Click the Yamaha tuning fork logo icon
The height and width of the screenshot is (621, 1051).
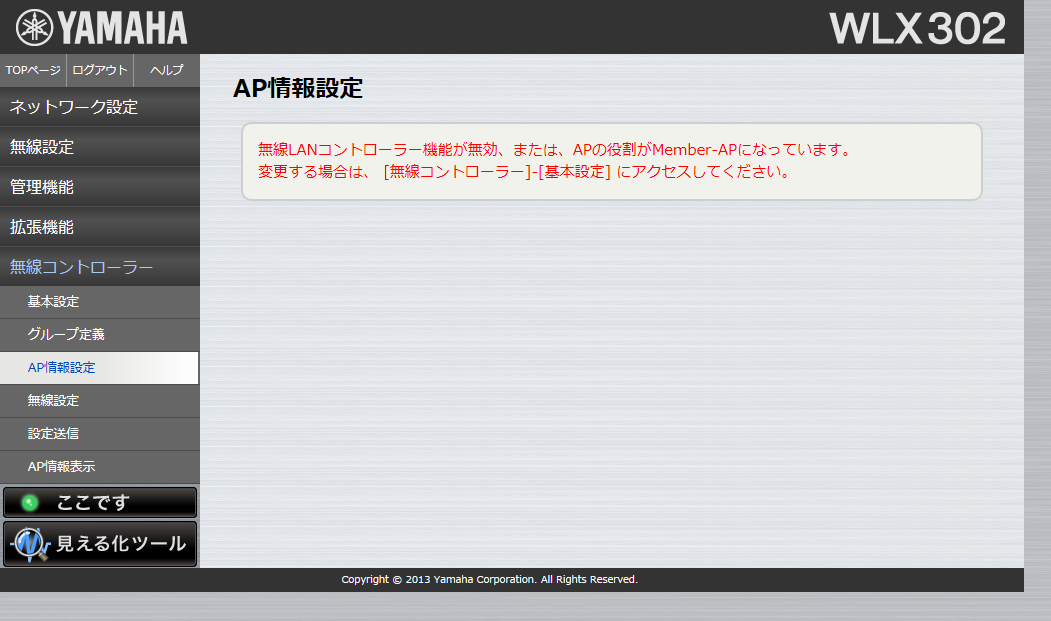[x=33, y=27]
